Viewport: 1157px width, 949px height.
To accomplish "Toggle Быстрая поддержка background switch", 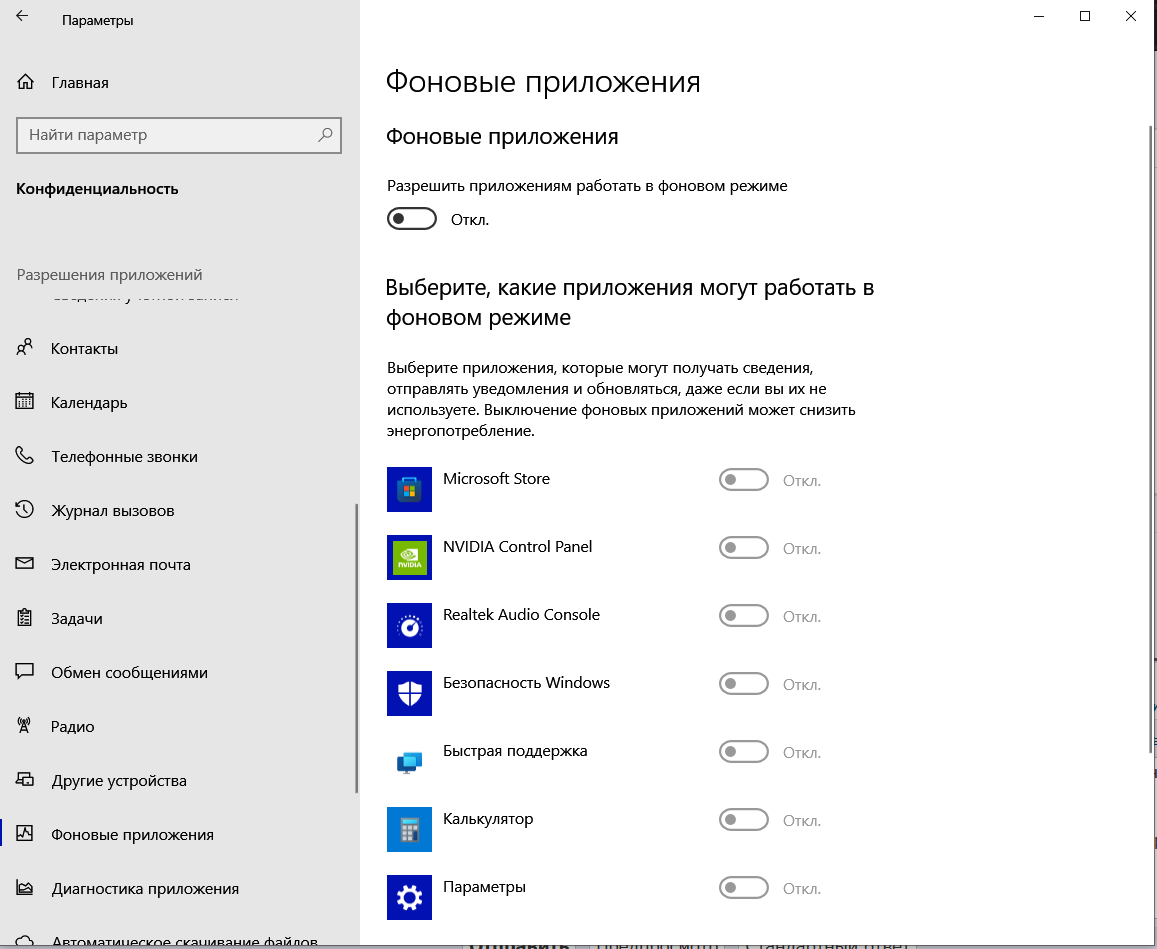I will 744,751.
